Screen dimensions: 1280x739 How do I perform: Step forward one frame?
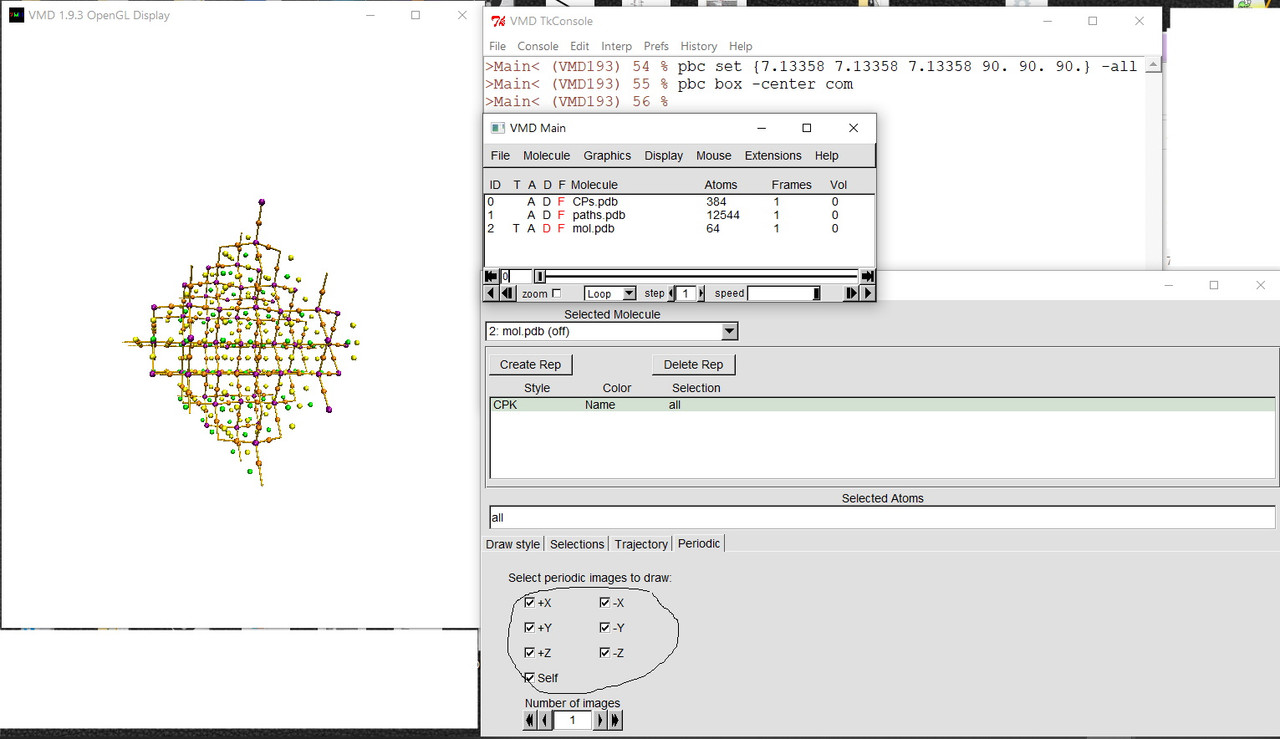[852, 293]
